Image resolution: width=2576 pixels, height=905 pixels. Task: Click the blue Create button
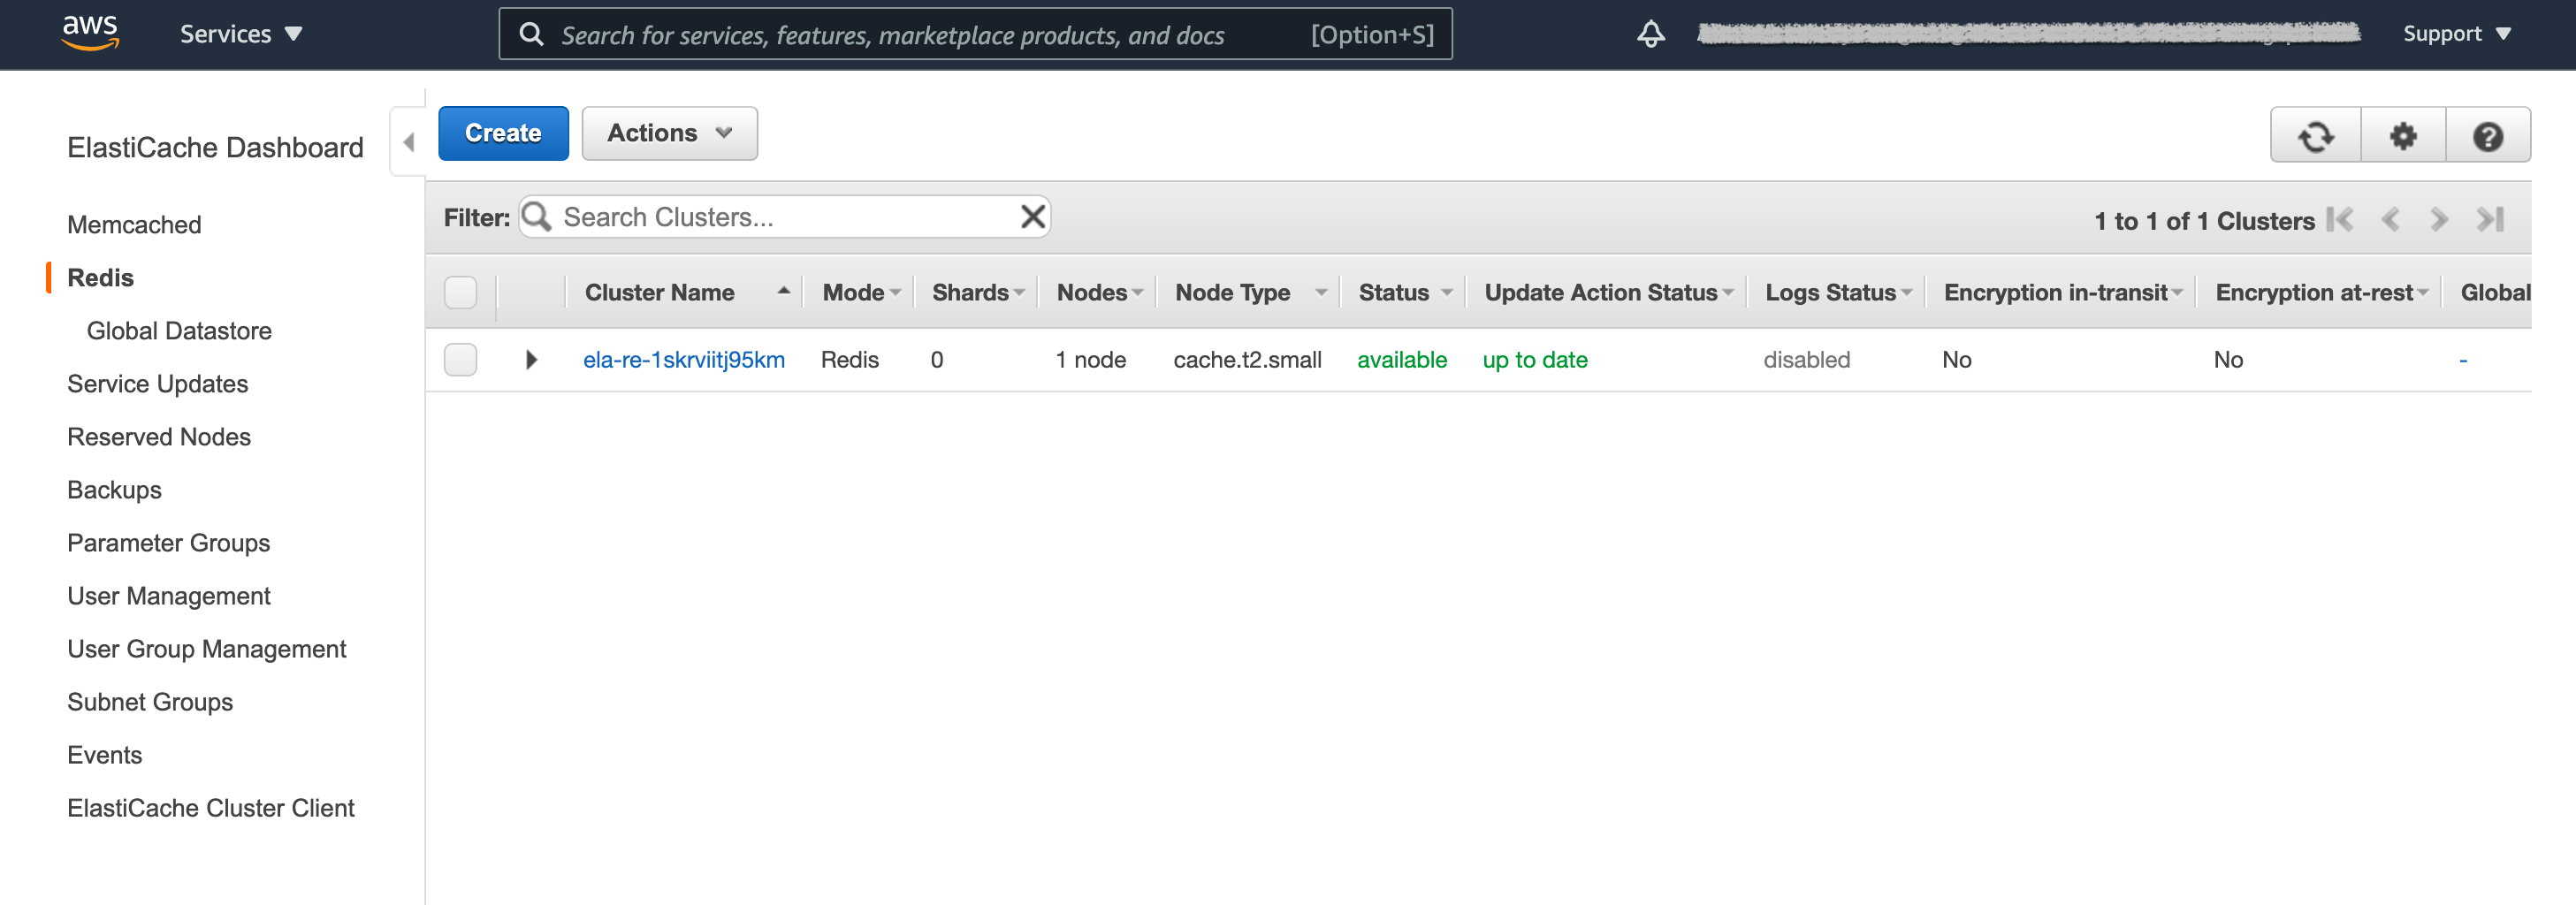pyautogui.click(x=503, y=133)
